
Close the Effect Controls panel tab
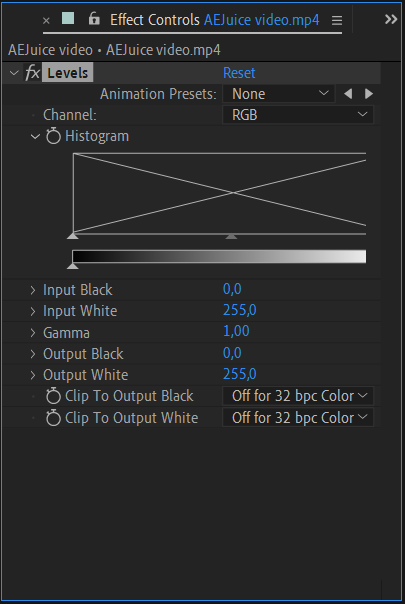46,20
